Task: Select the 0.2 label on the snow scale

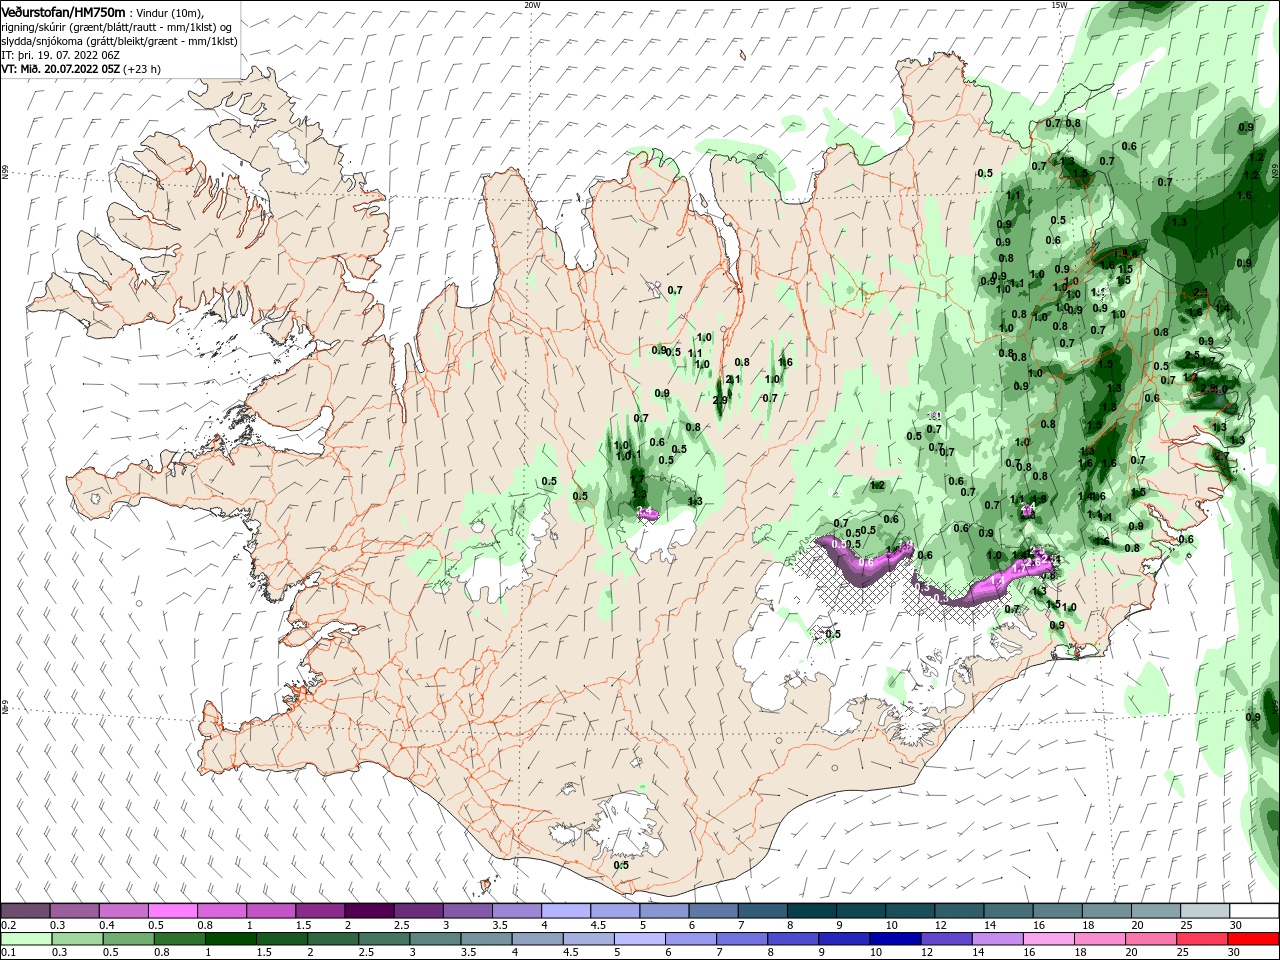Action: pyautogui.click(x=8, y=925)
